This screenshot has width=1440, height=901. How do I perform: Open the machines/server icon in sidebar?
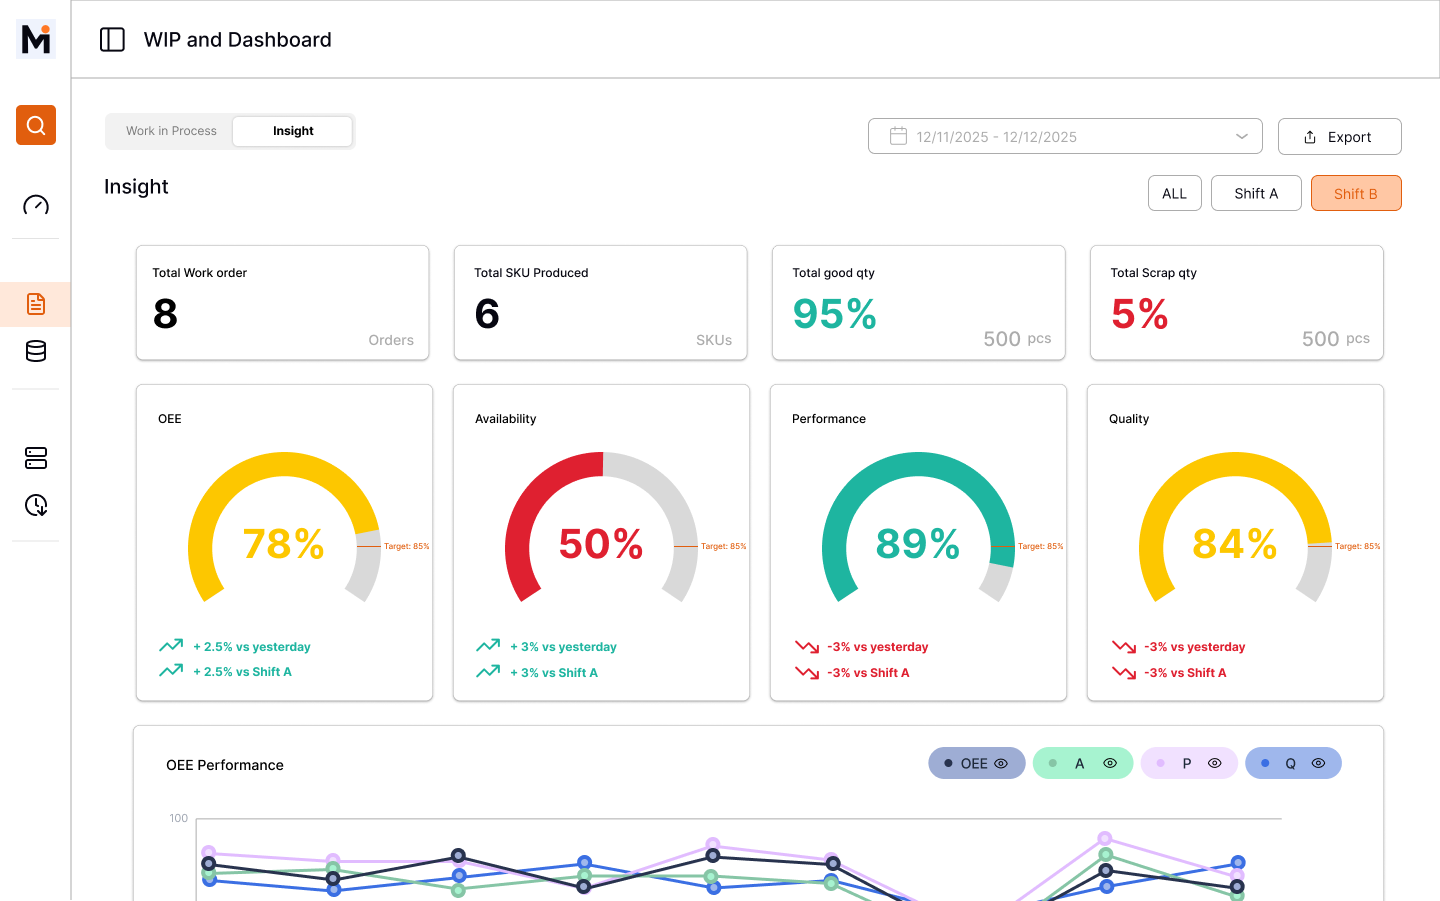point(35,458)
